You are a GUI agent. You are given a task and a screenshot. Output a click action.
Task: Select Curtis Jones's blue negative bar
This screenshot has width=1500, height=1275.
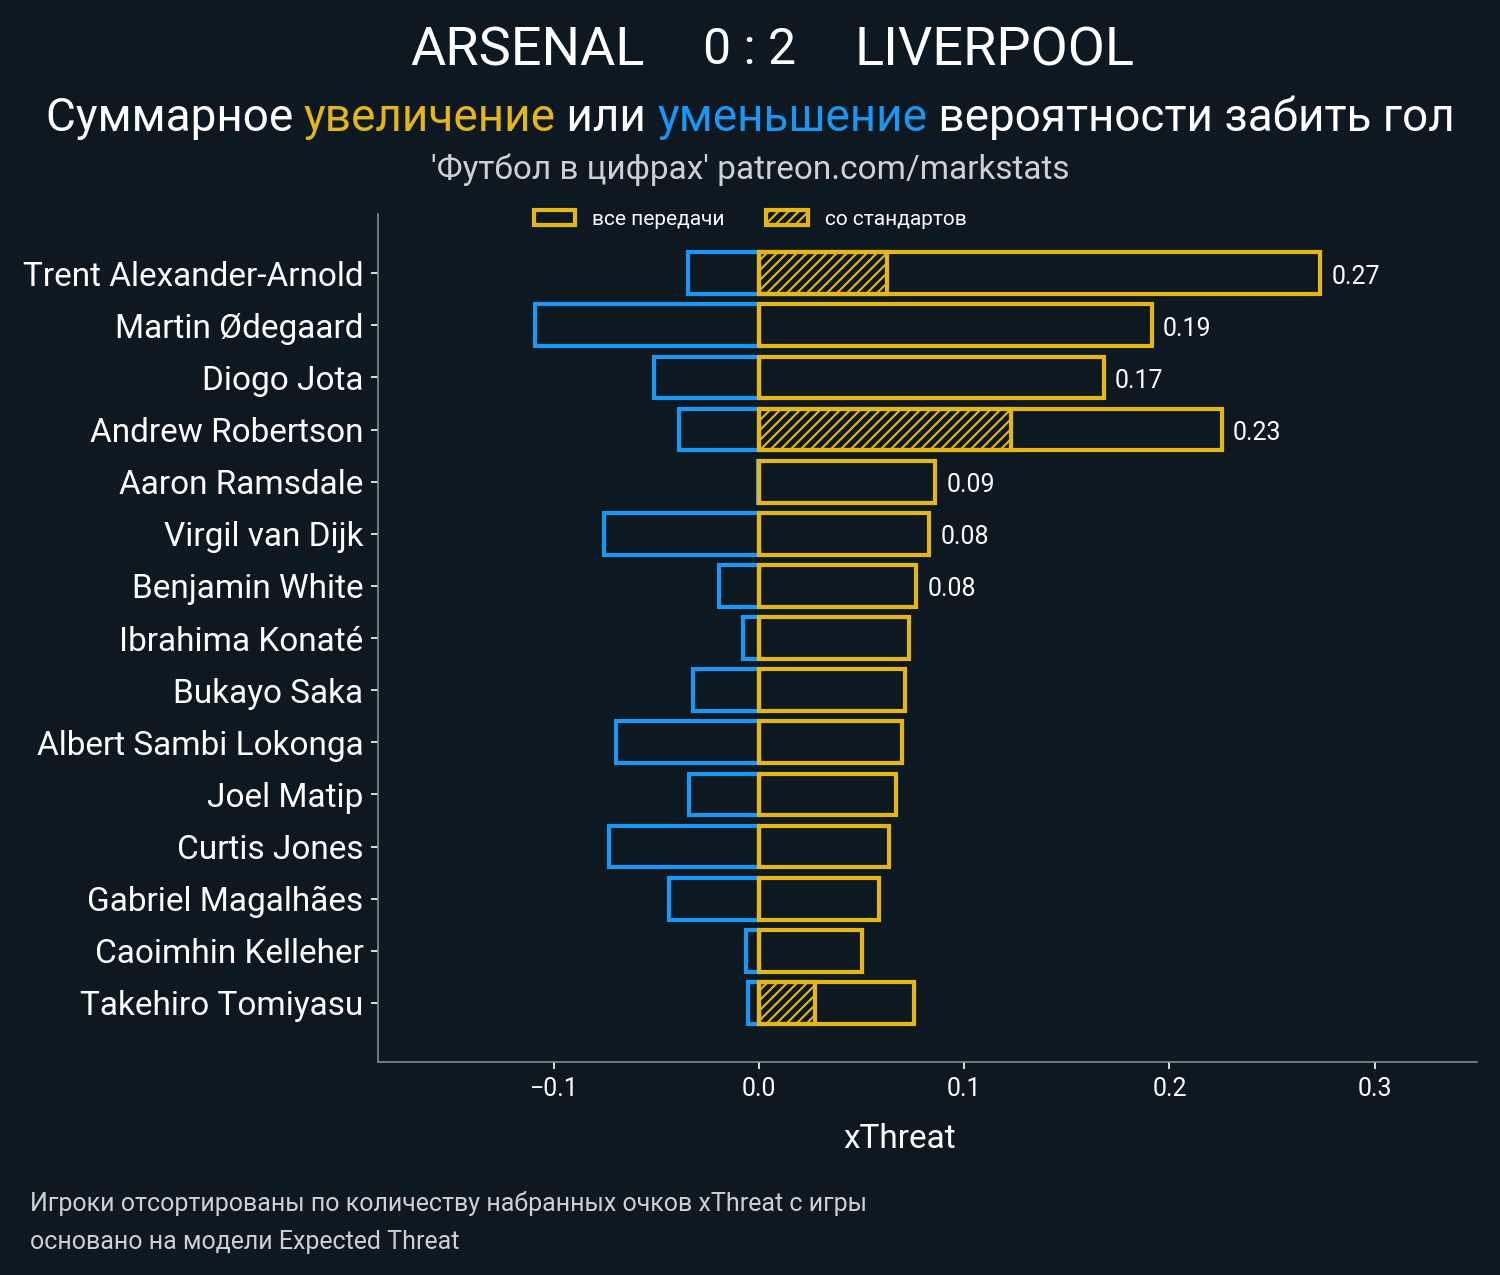(x=683, y=846)
